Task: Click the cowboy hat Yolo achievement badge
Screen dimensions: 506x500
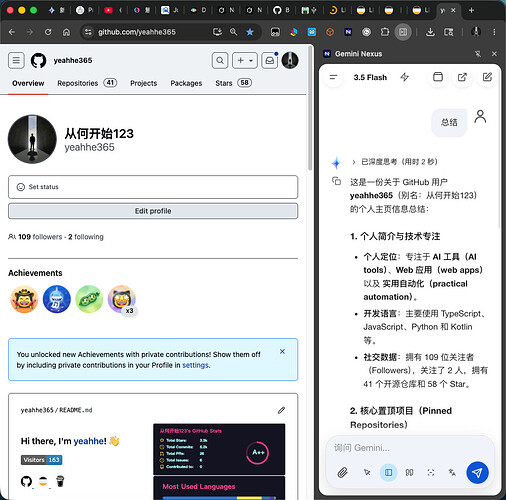Action: pos(24,299)
